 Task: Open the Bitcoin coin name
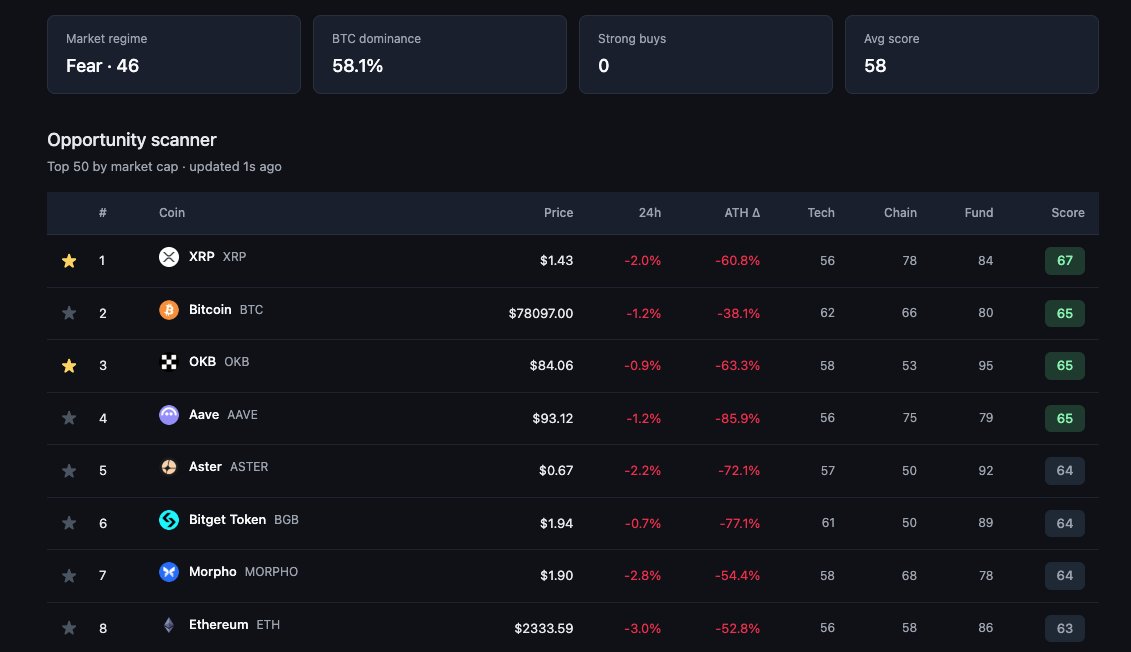[210, 309]
